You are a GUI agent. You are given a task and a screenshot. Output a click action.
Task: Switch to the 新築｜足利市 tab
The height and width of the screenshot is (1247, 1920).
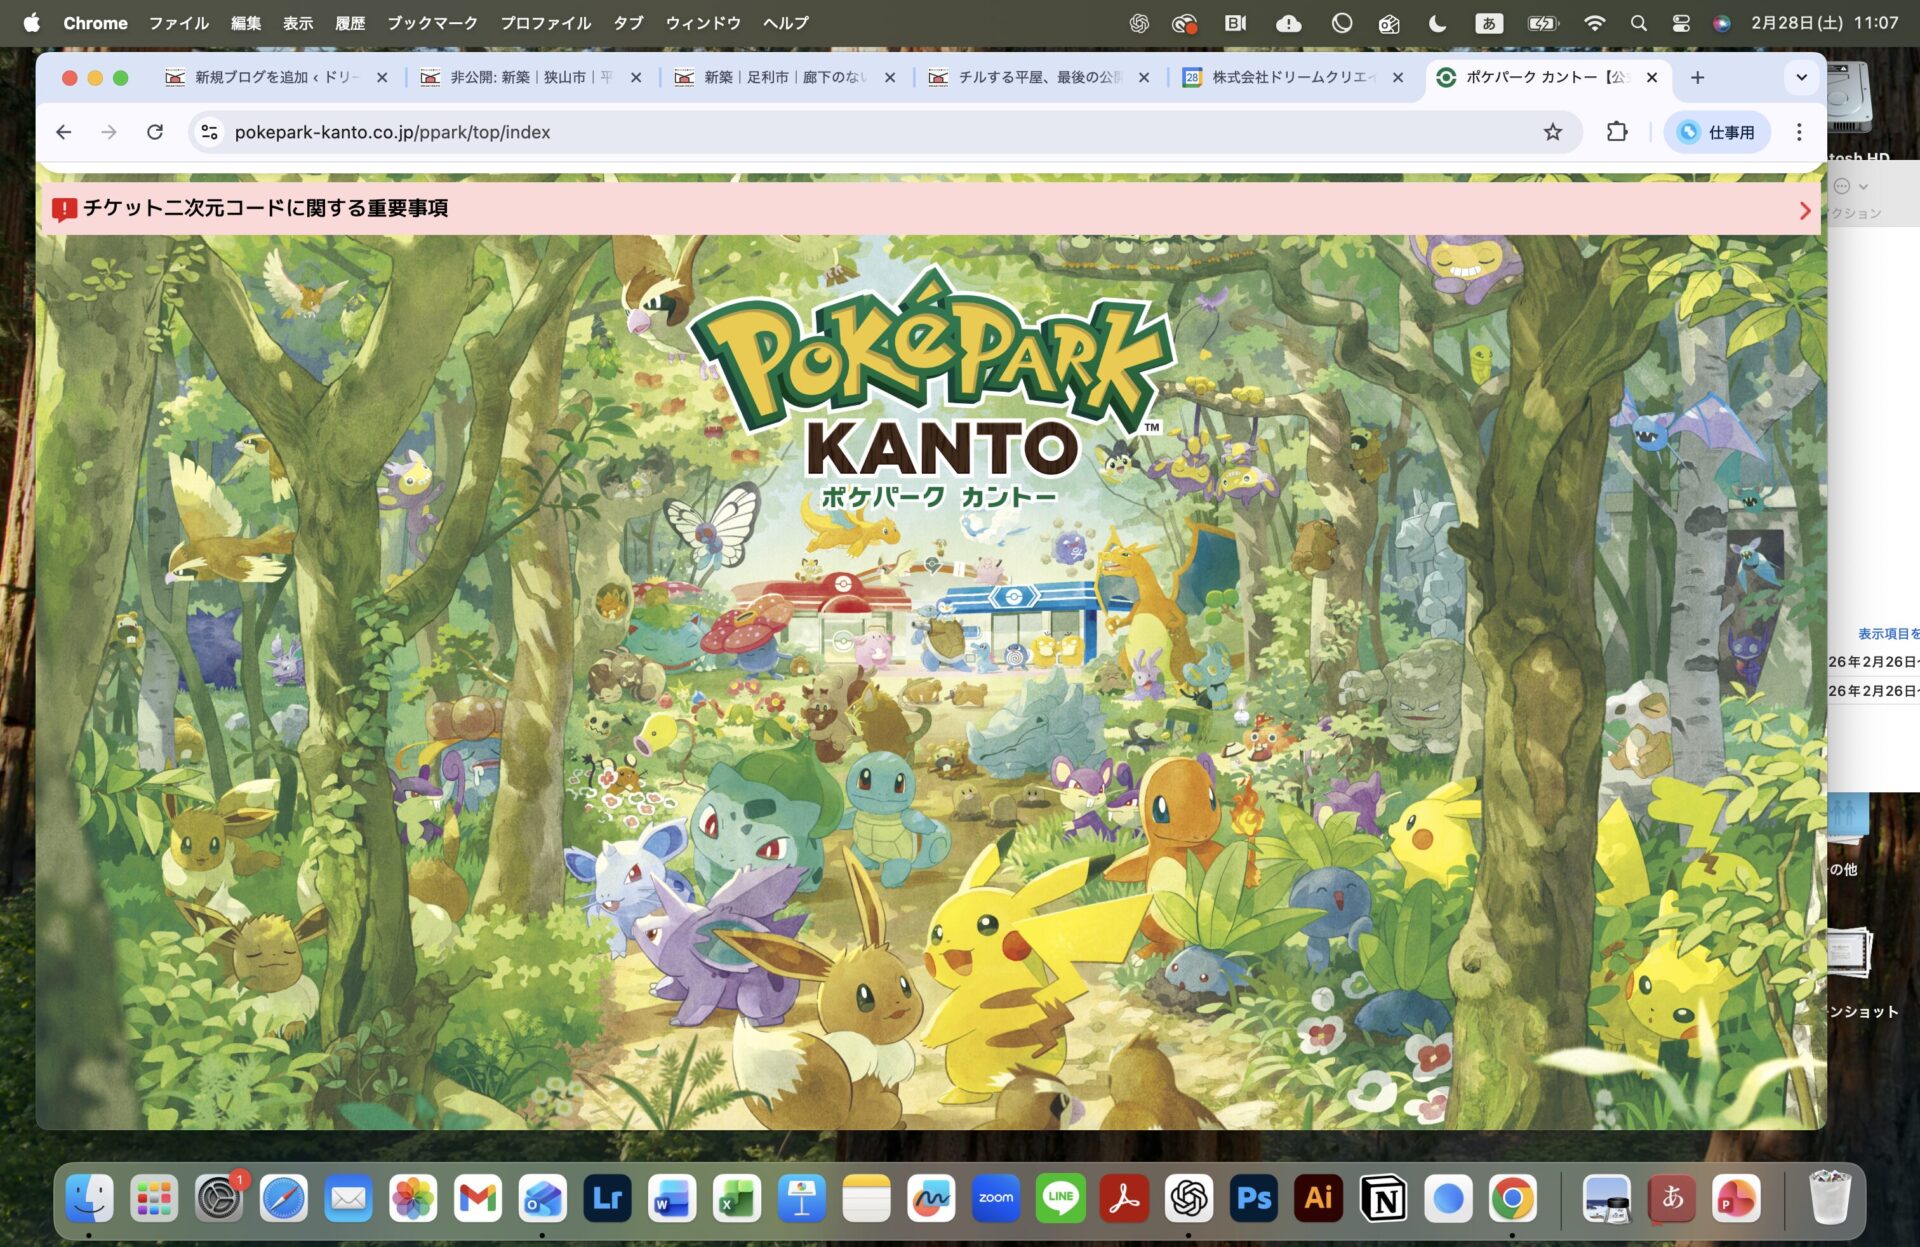(785, 77)
